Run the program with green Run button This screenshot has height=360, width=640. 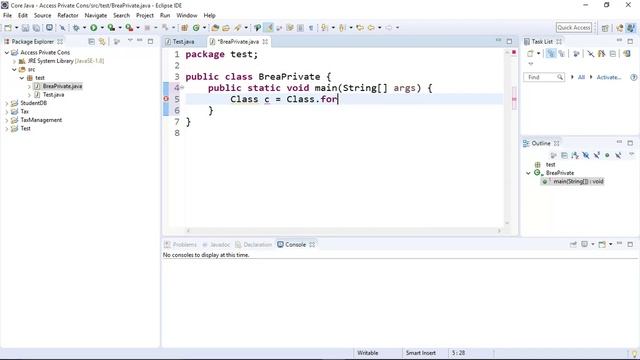(x=94, y=28)
